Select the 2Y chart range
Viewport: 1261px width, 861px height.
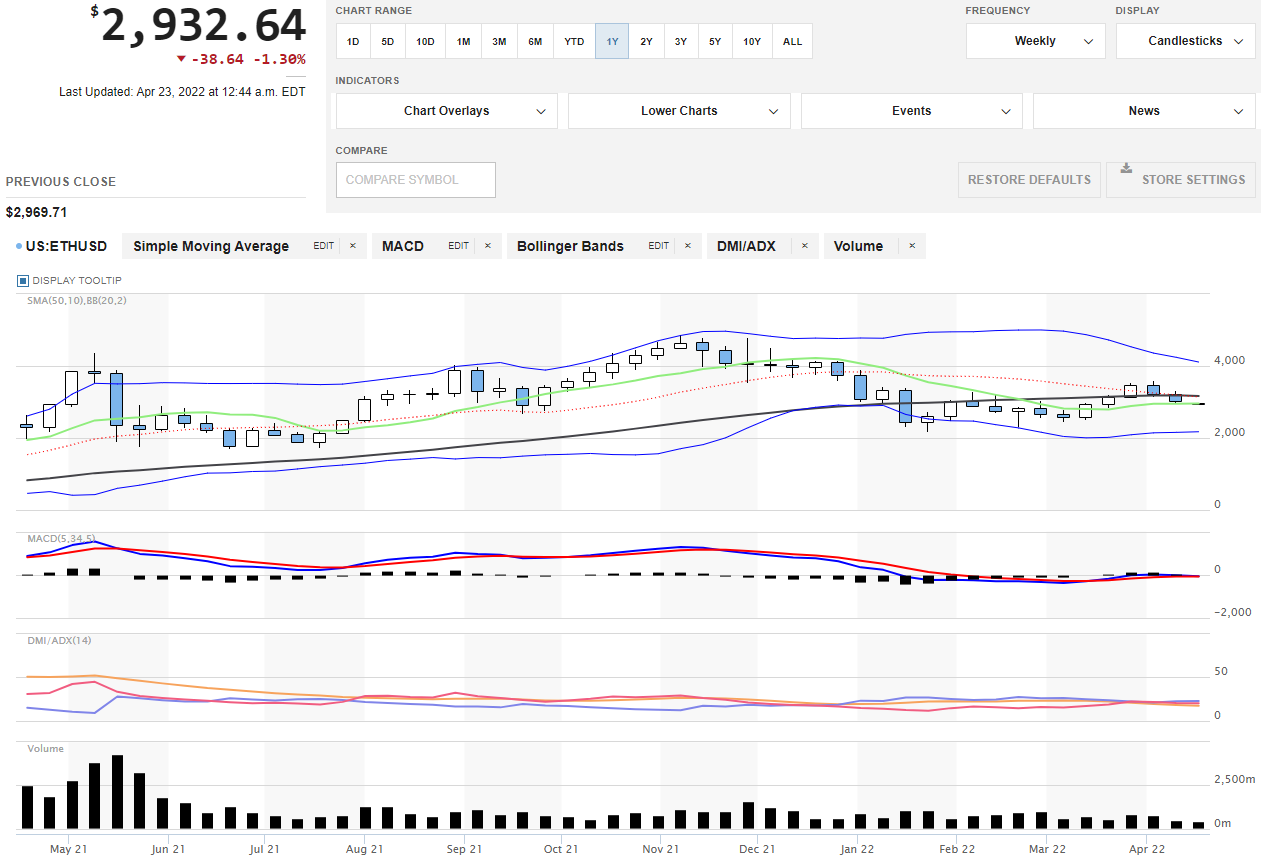pyautogui.click(x=646, y=42)
